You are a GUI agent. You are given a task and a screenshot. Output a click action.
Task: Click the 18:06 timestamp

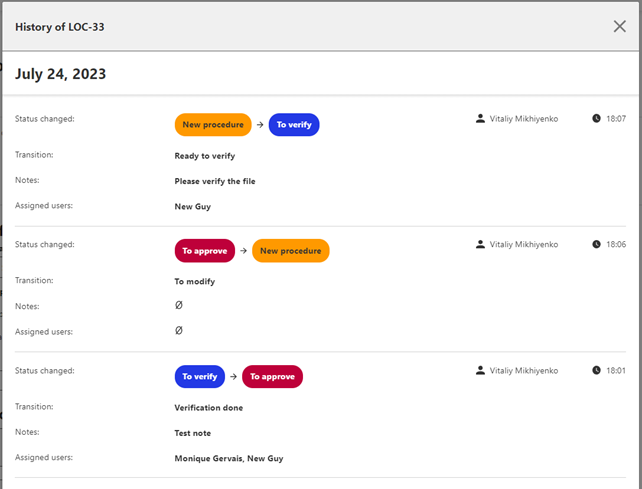point(616,244)
